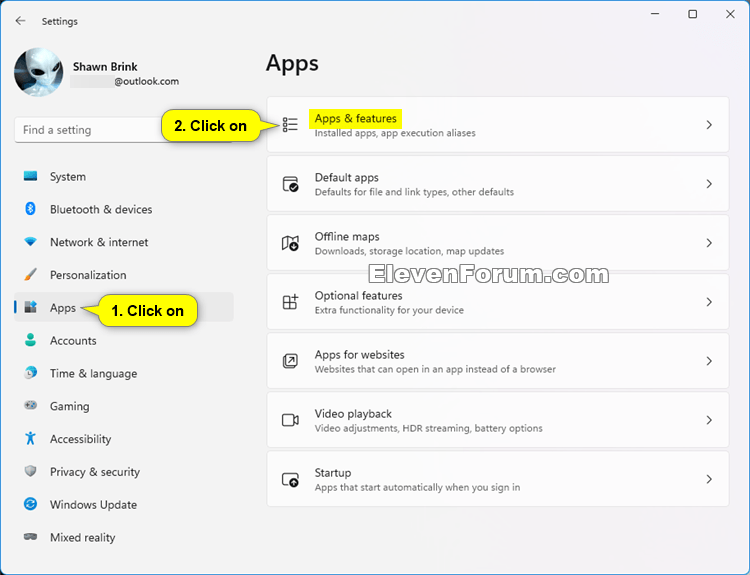Click 'Downloads, storage location, map updates' text
750x575 pixels.
[409, 251]
